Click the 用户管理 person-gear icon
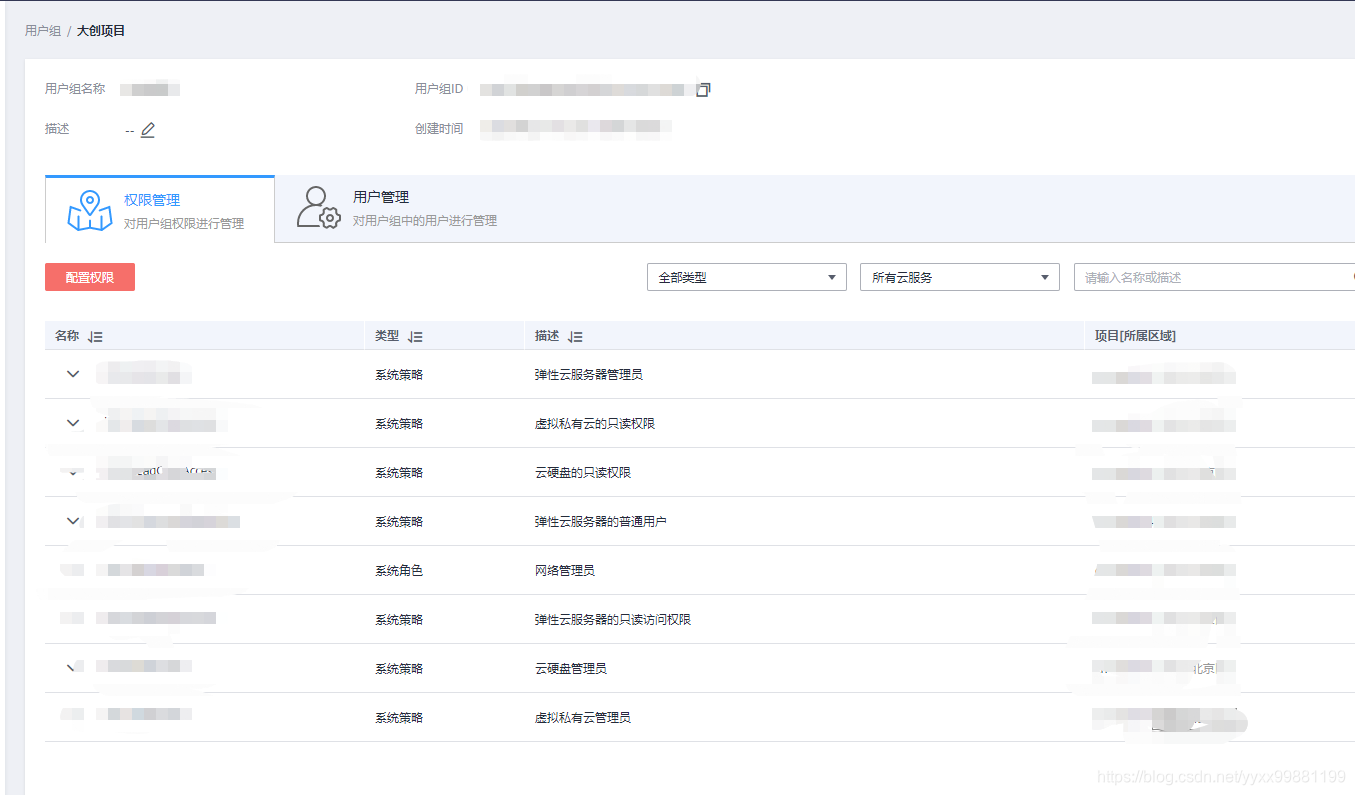Viewport: 1355px width, 795px height. [x=319, y=208]
